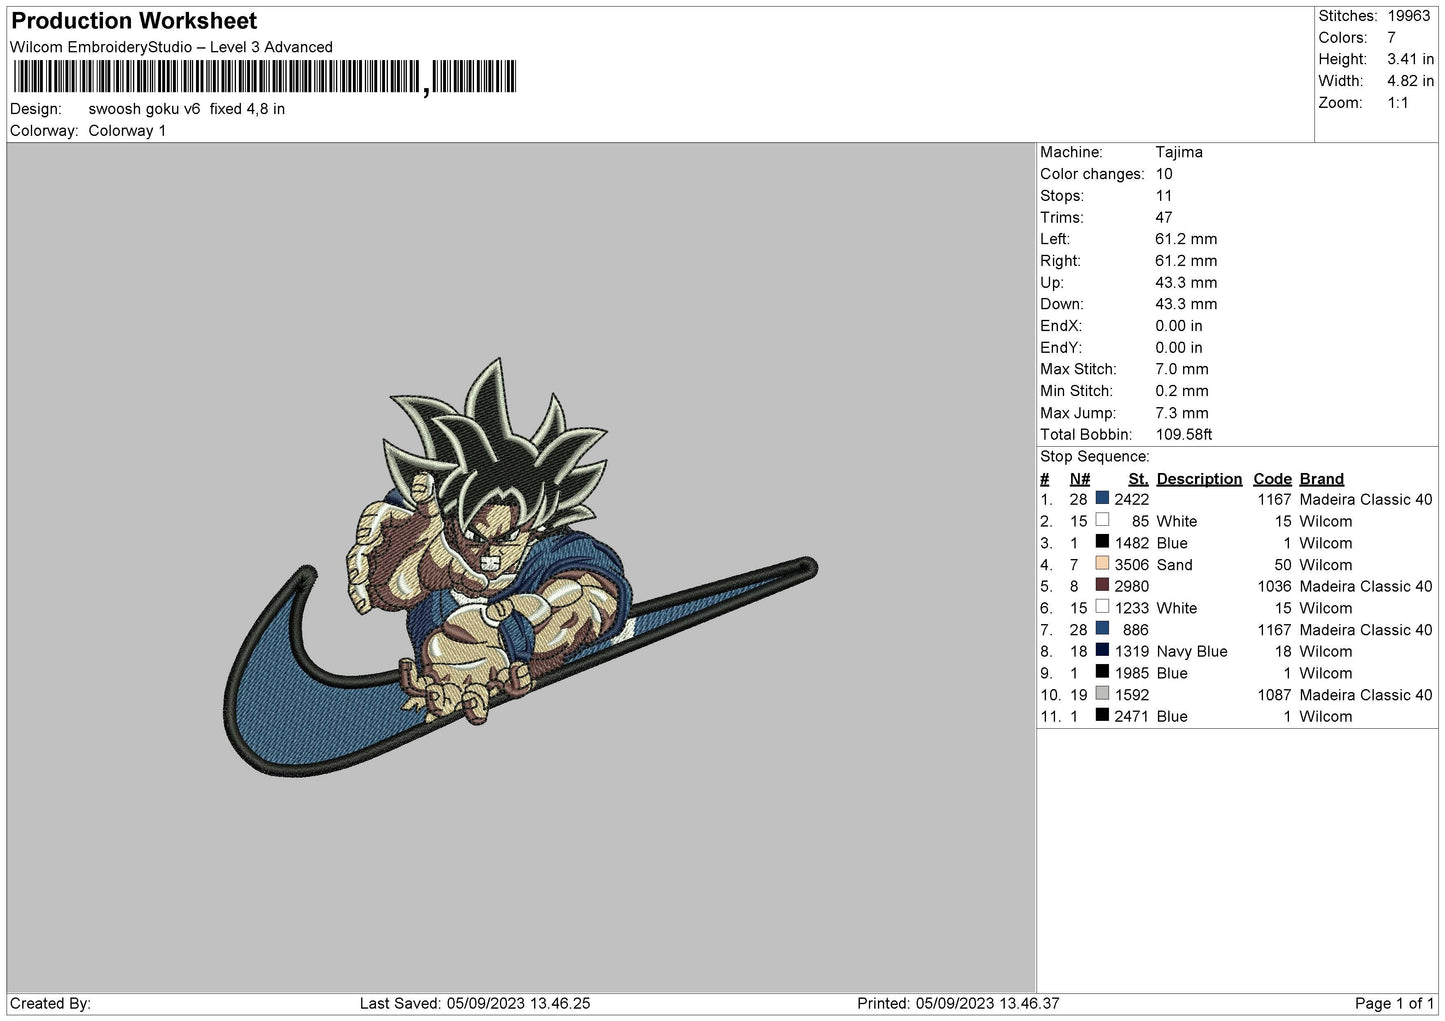Click the Goku swoosh embroidery design preview
This screenshot has width=1445, height=1021.
[520, 567]
